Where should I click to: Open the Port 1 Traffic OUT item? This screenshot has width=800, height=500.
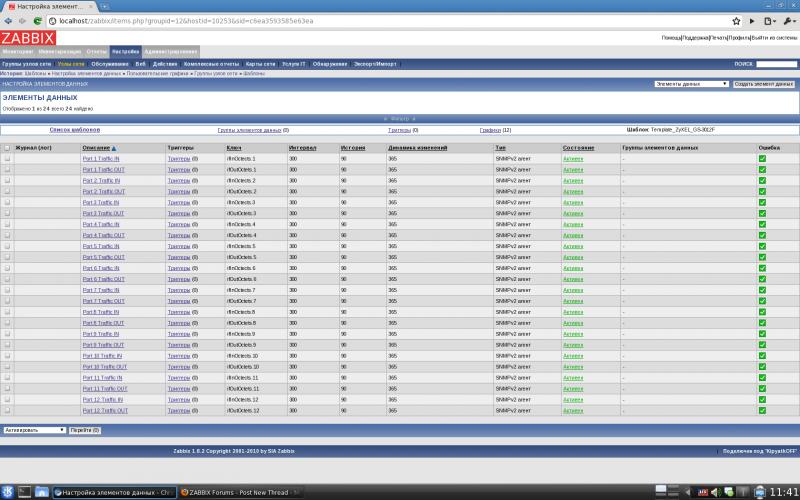tap(104, 169)
